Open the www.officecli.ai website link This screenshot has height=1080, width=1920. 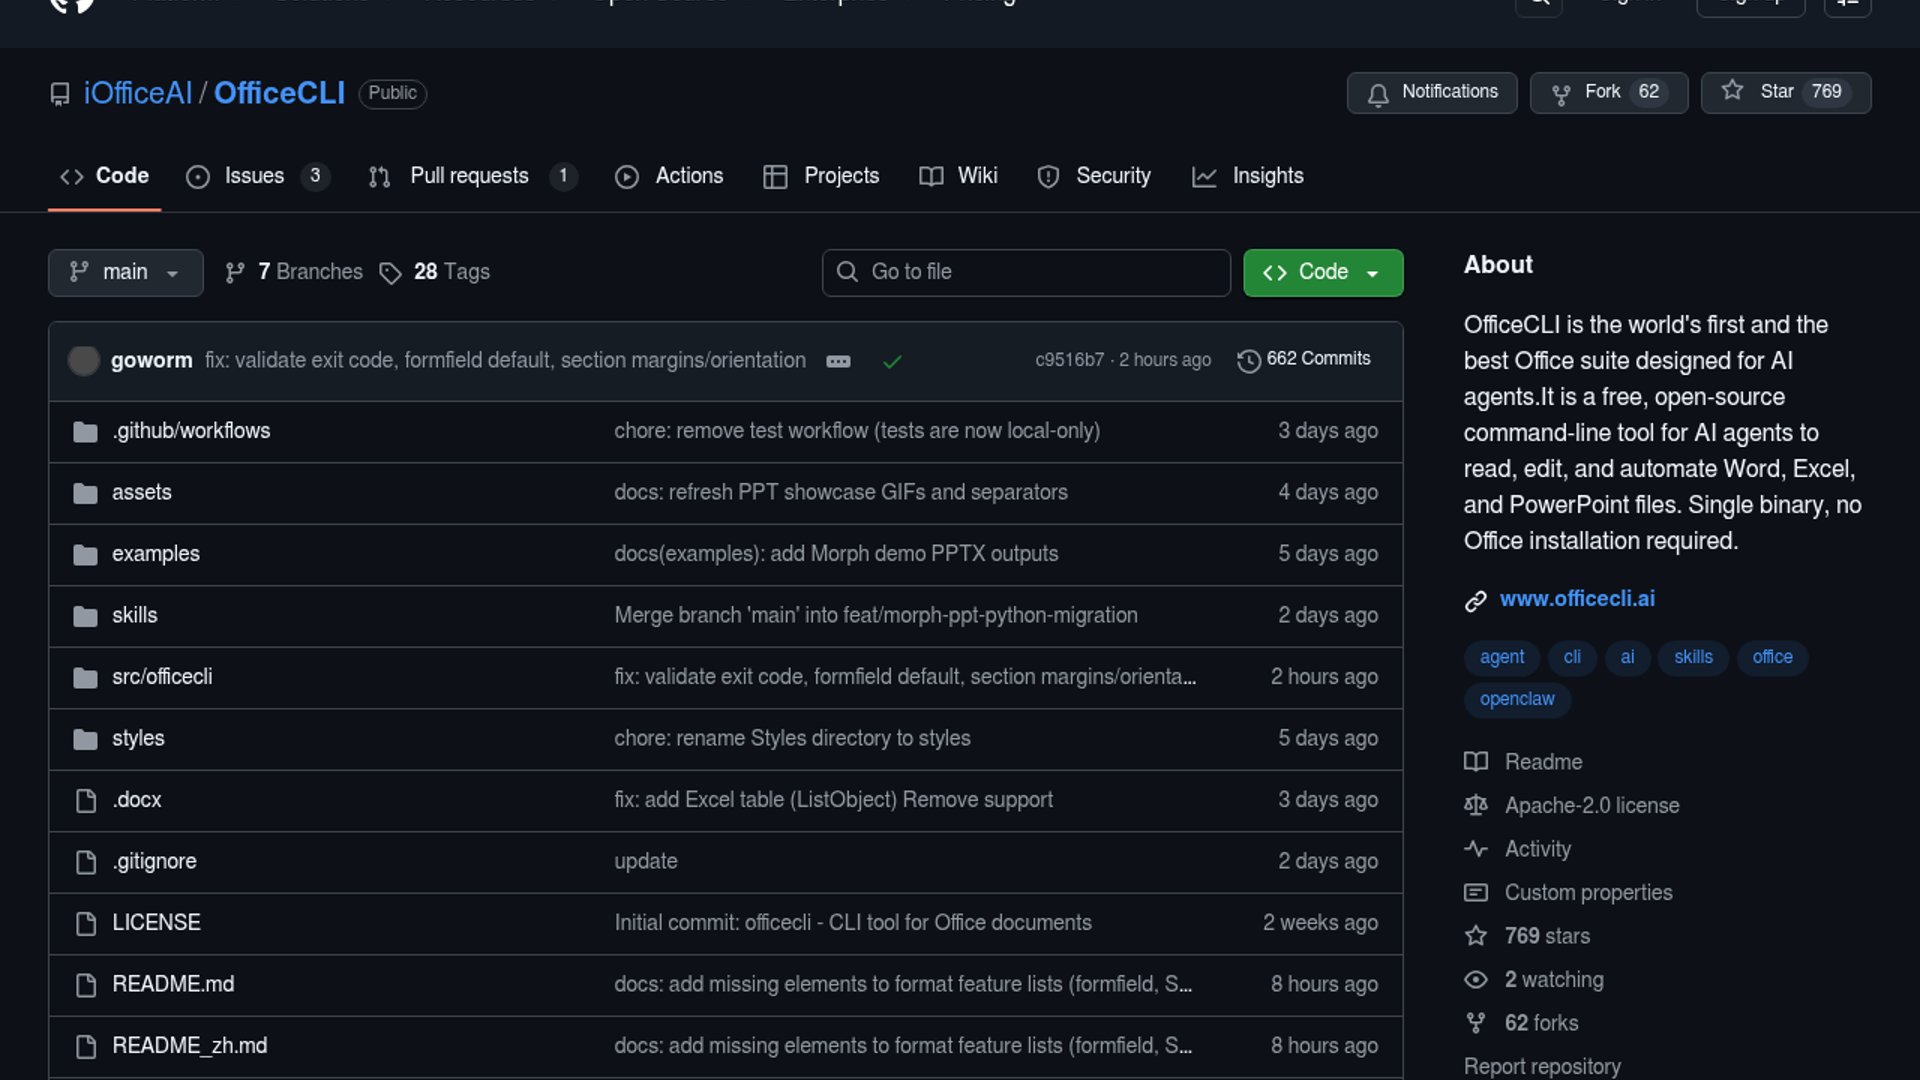click(1576, 599)
